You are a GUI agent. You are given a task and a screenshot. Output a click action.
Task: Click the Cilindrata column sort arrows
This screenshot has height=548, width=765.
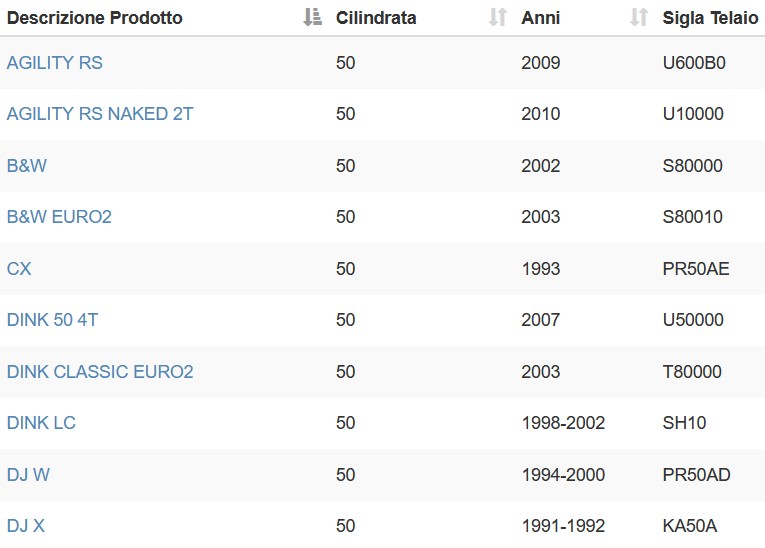(498, 17)
